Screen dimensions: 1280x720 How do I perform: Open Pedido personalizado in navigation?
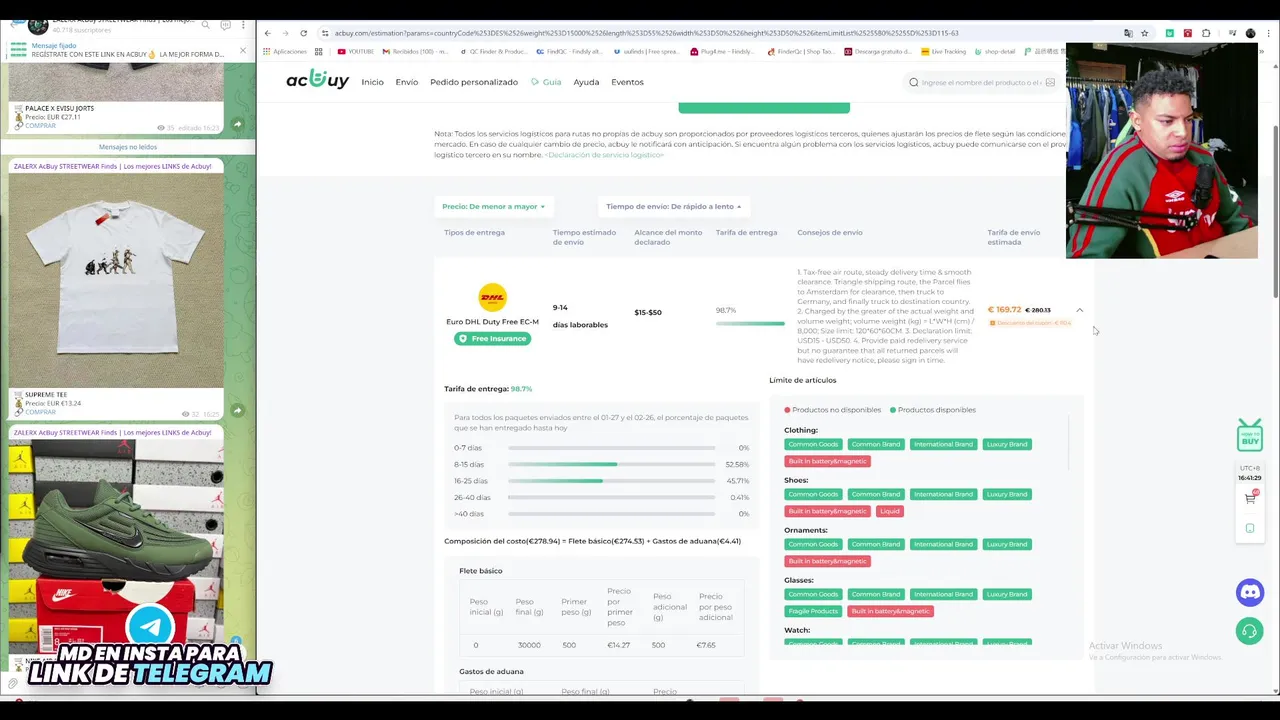point(474,82)
